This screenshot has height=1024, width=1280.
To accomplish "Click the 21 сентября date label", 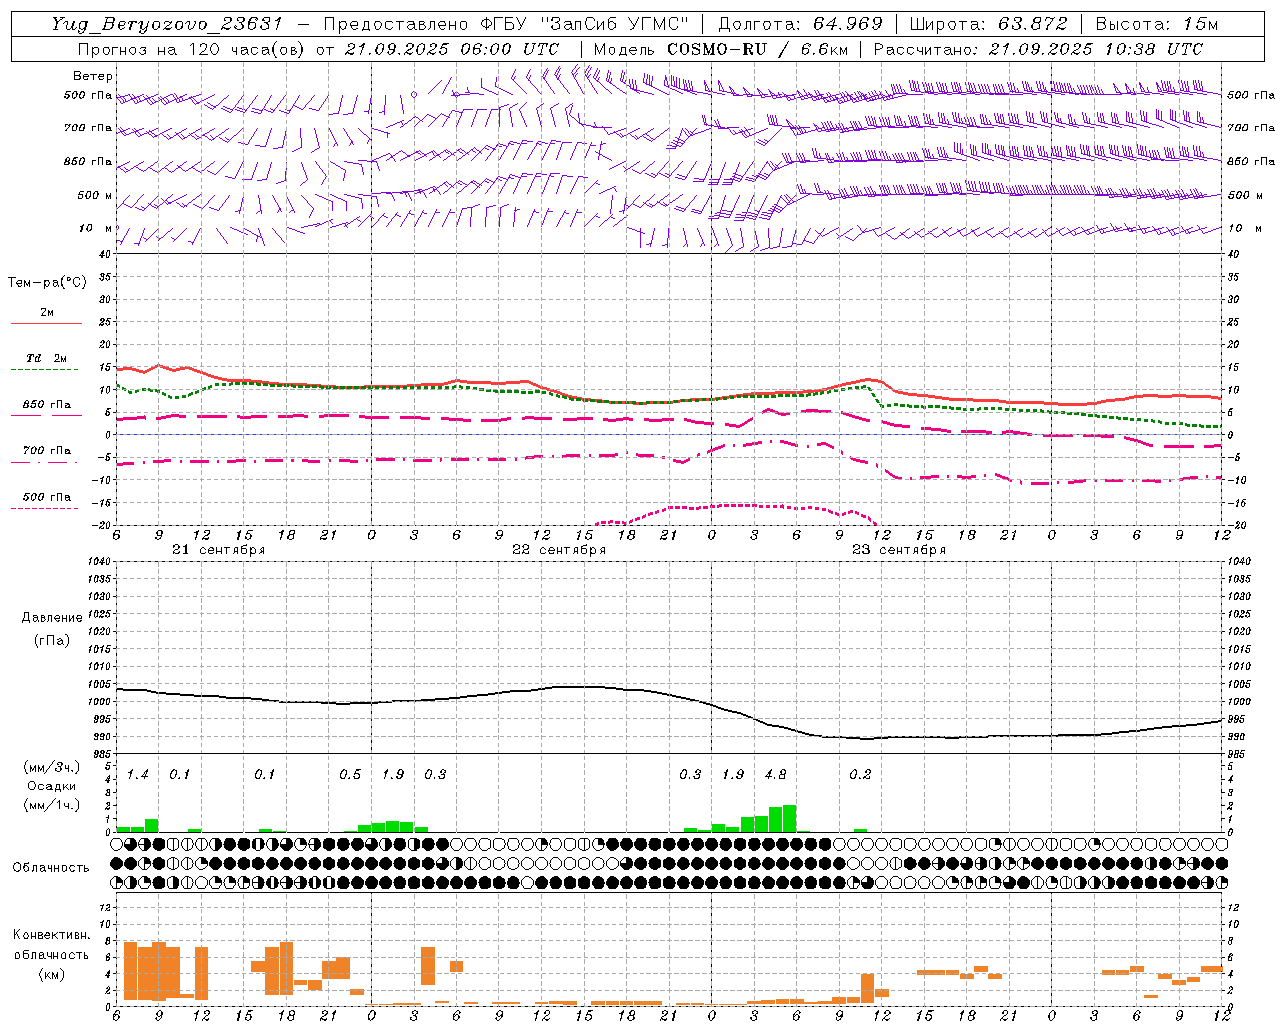I will click(x=218, y=550).
